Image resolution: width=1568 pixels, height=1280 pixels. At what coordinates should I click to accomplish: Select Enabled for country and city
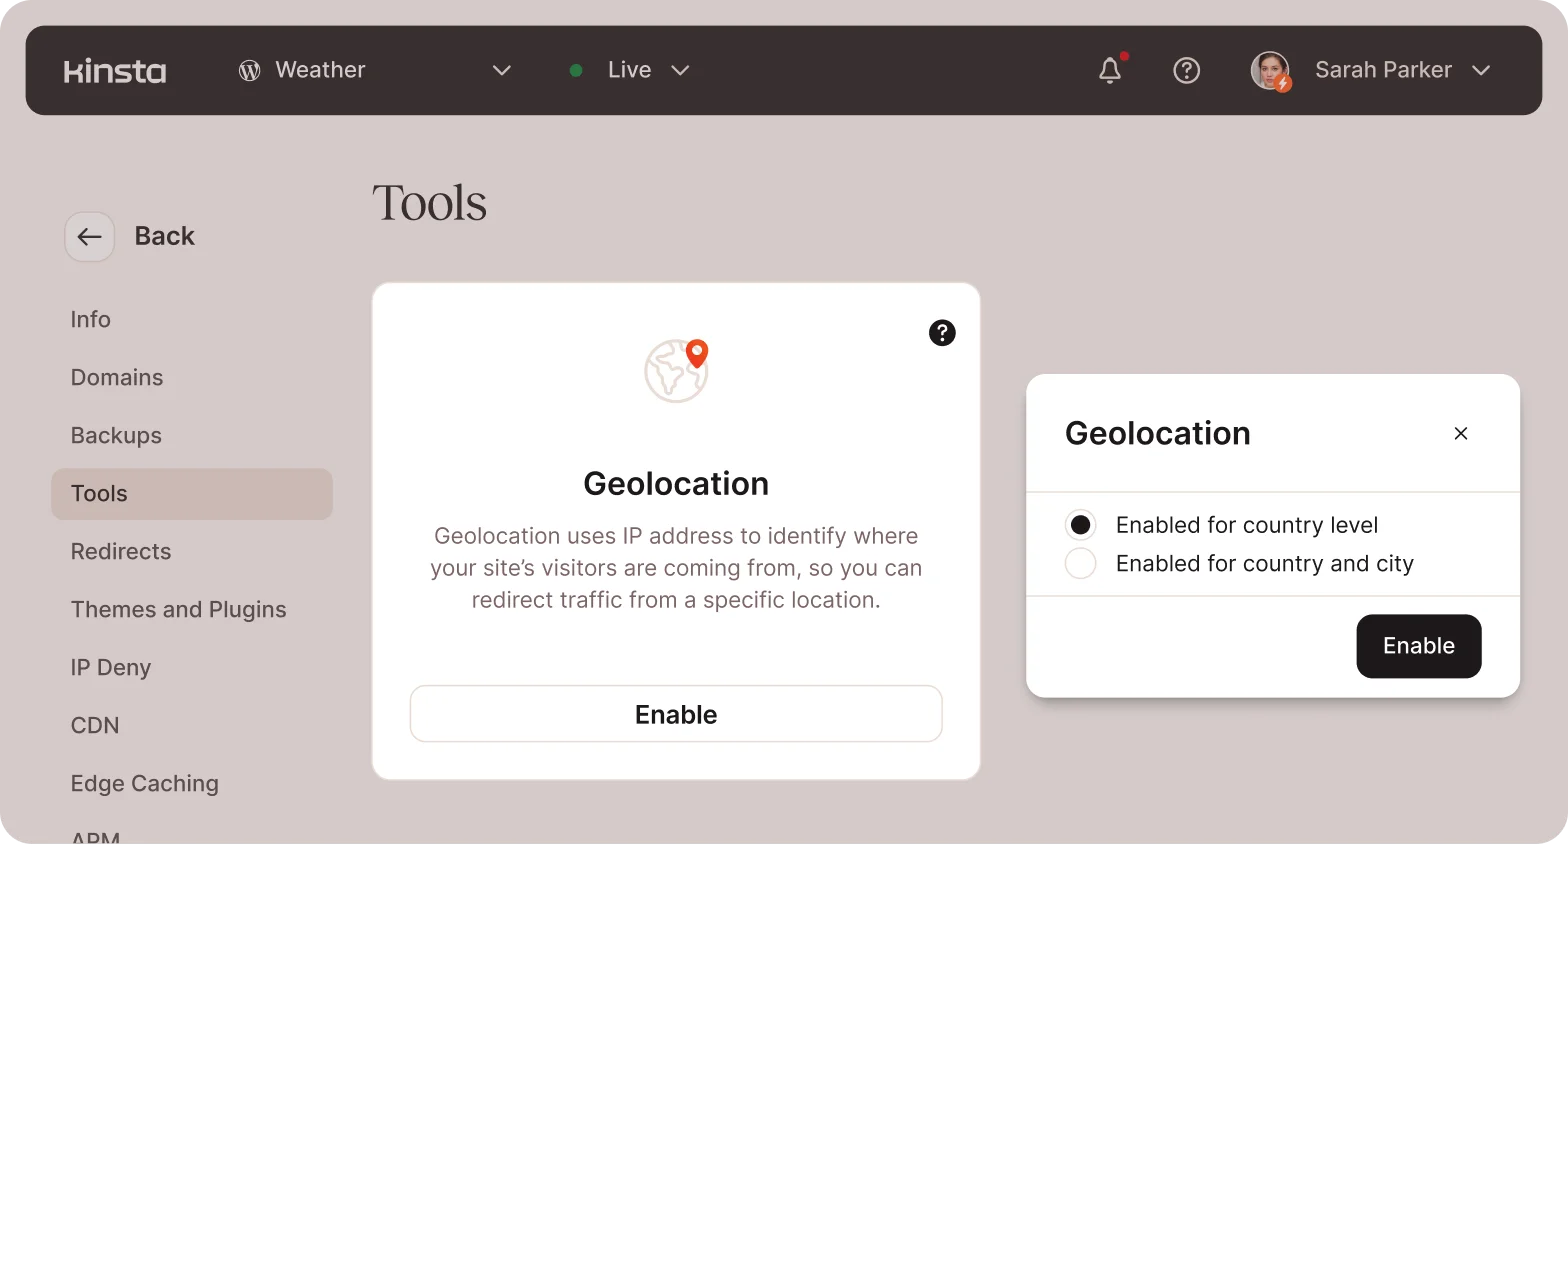[x=1081, y=564]
